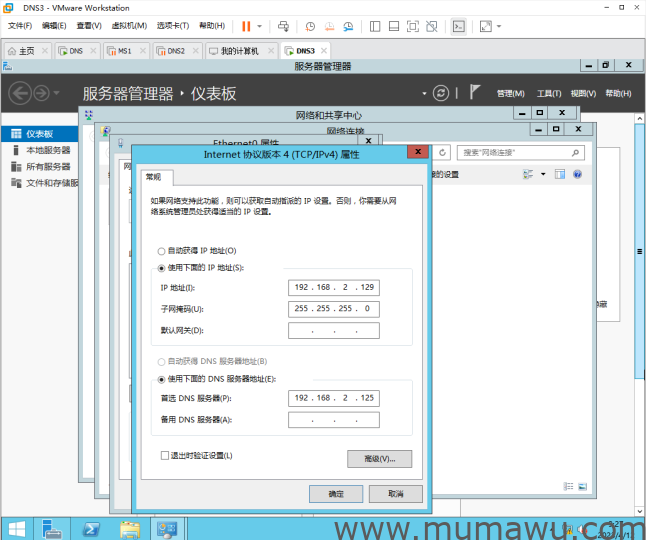Image resolution: width=646 pixels, height=540 pixels.
Task: Enable 退出时验证设置 checkbox
Action: pyautogui.click(x=165, y=455)
